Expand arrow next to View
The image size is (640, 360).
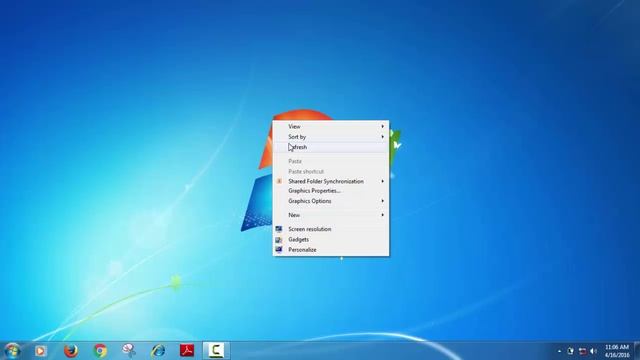click(382, 127)
